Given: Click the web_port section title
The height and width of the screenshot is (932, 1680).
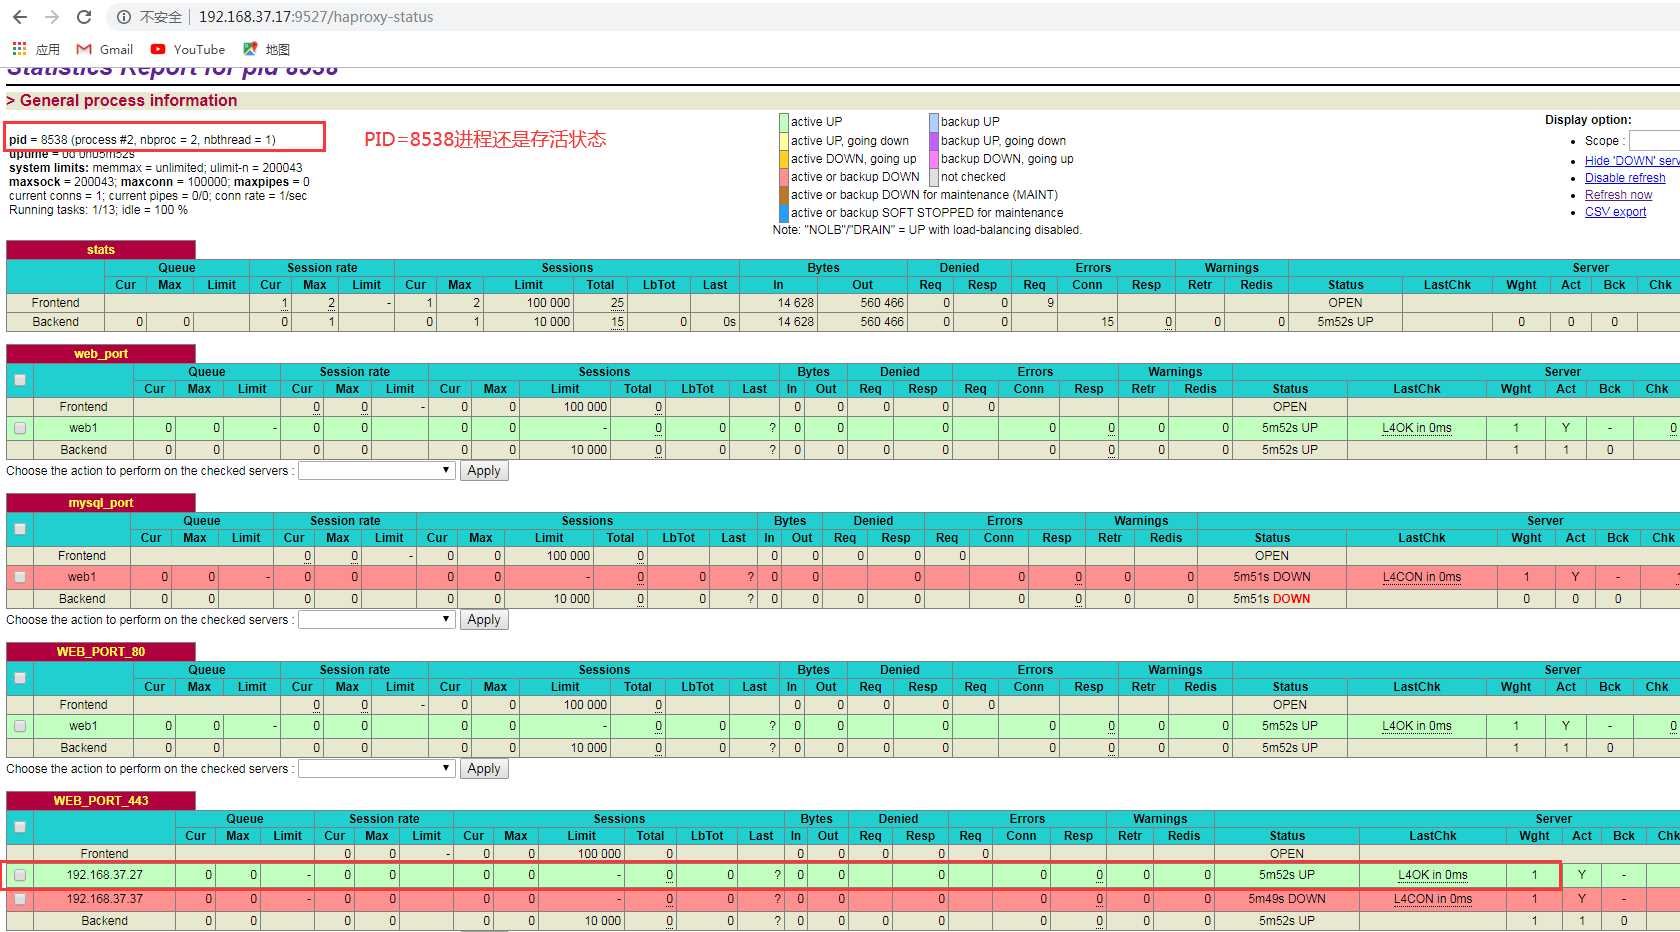Looking at the screenshot, I should [x=101, y=354].
